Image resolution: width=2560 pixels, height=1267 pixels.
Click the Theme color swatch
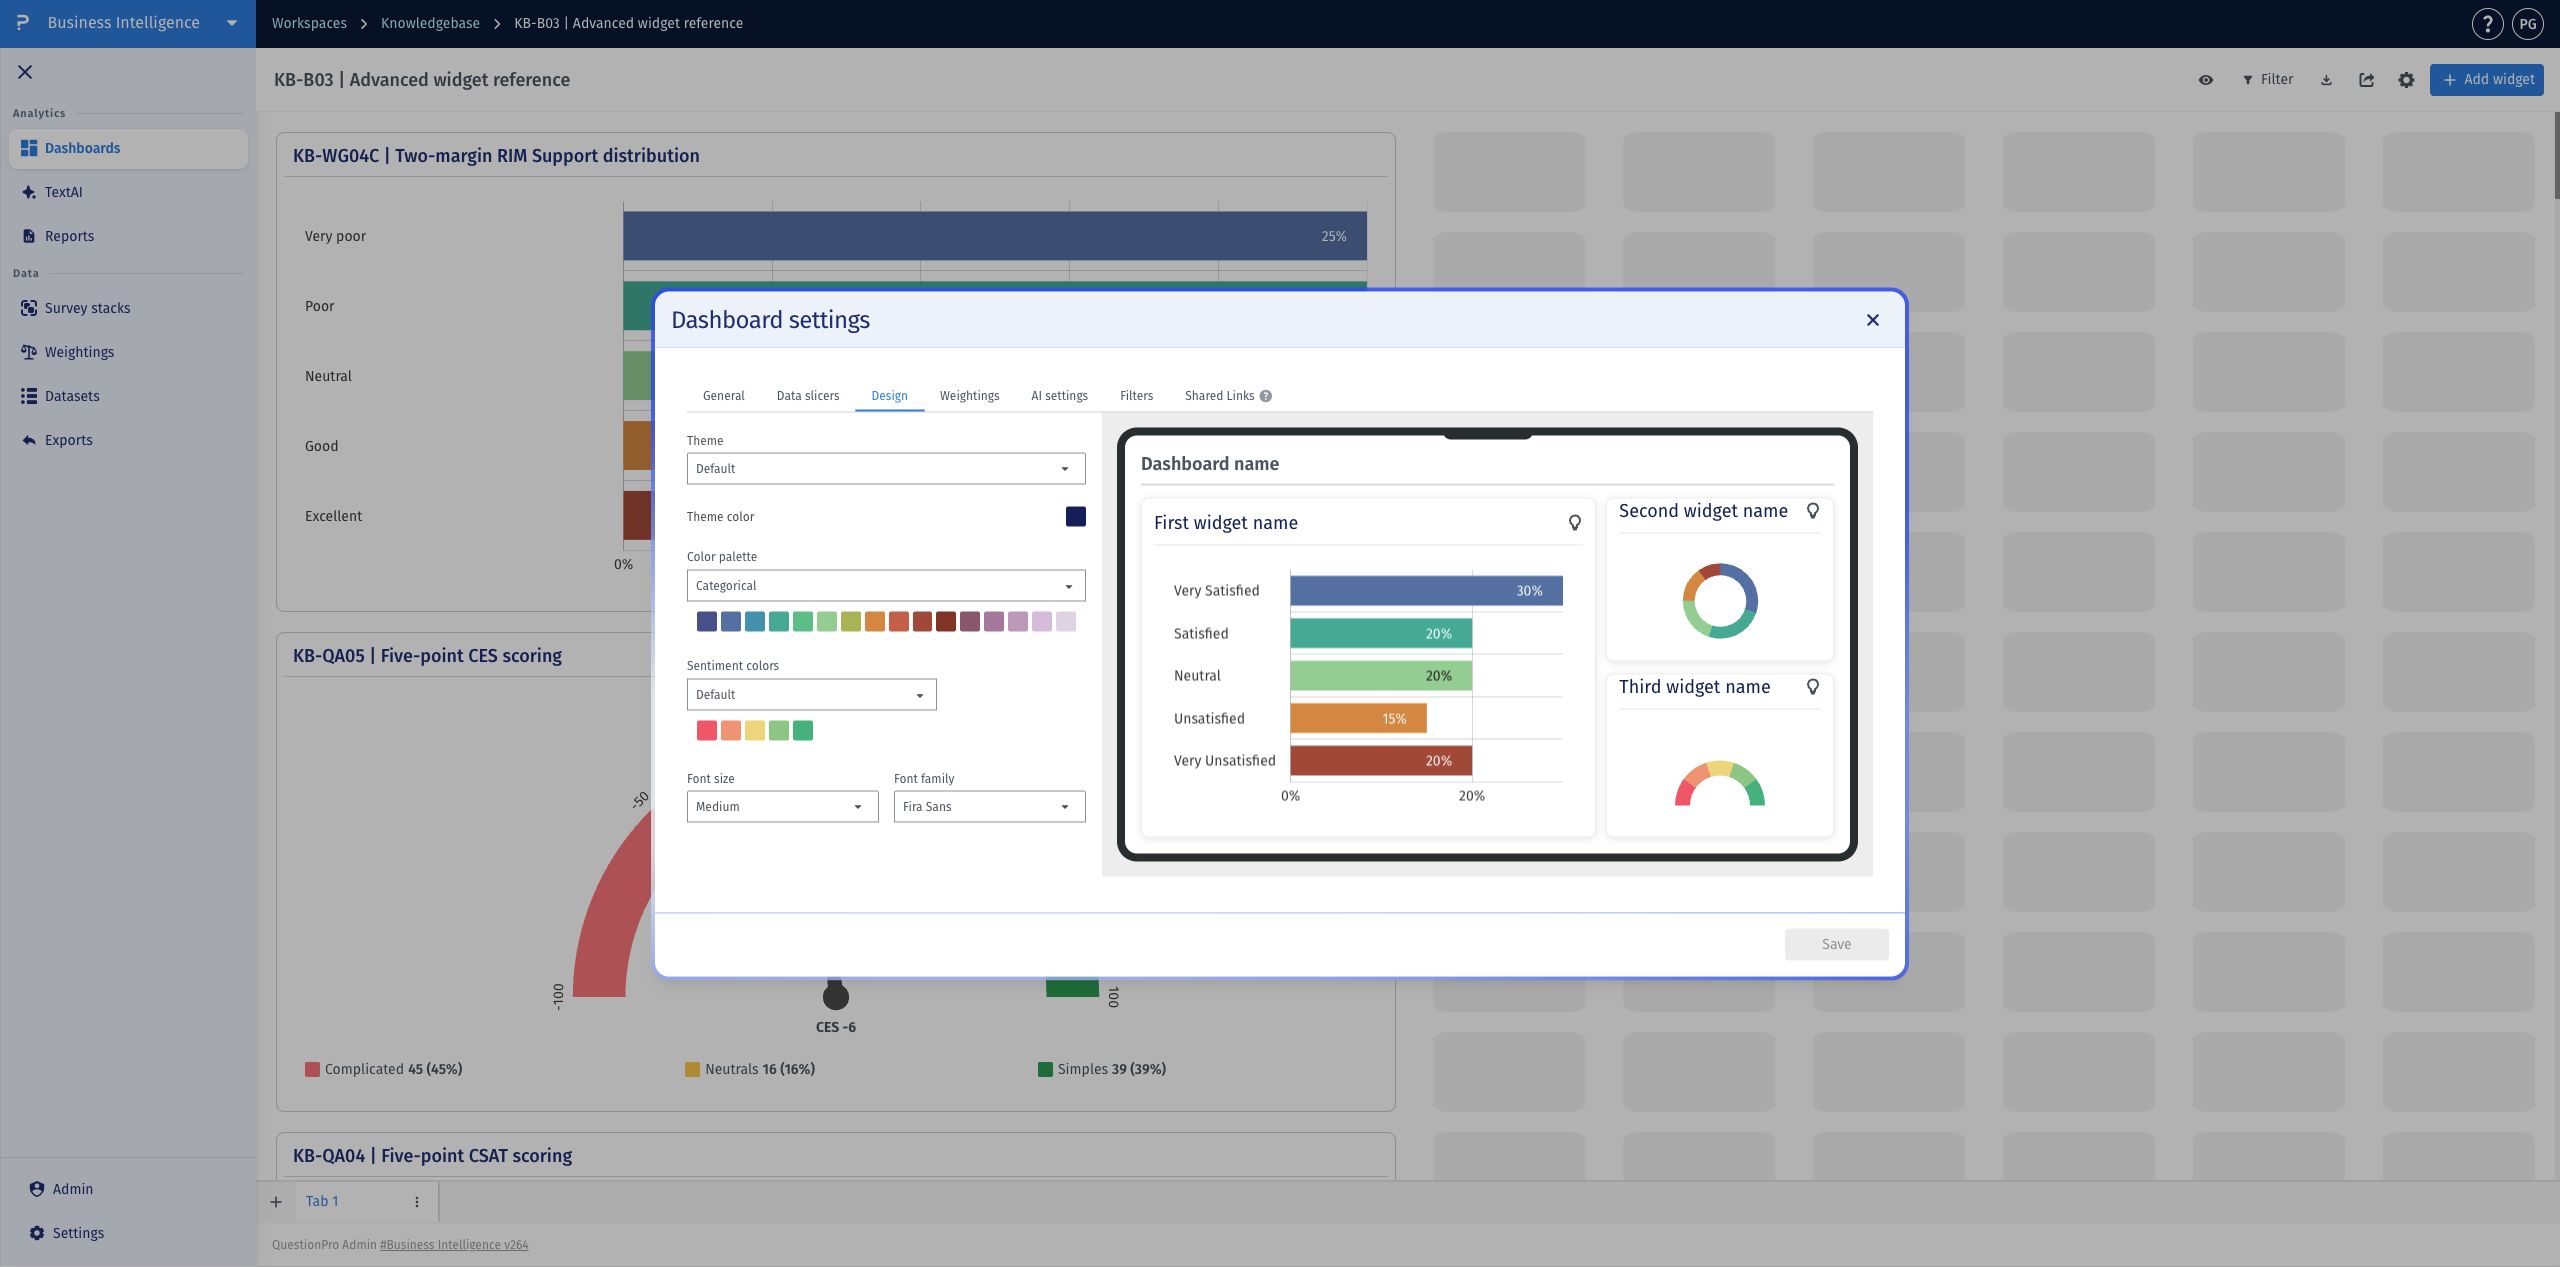[x=1075, y=517]
